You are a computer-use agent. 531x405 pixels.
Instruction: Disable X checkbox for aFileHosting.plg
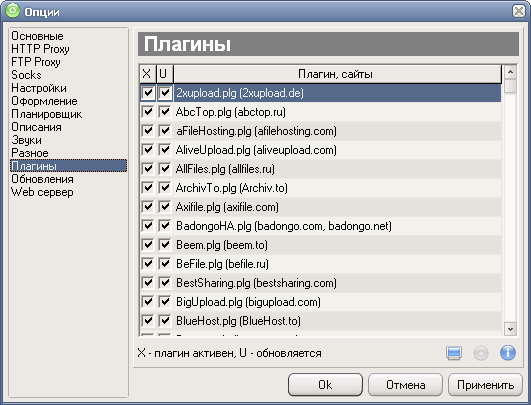click(148, 131)
